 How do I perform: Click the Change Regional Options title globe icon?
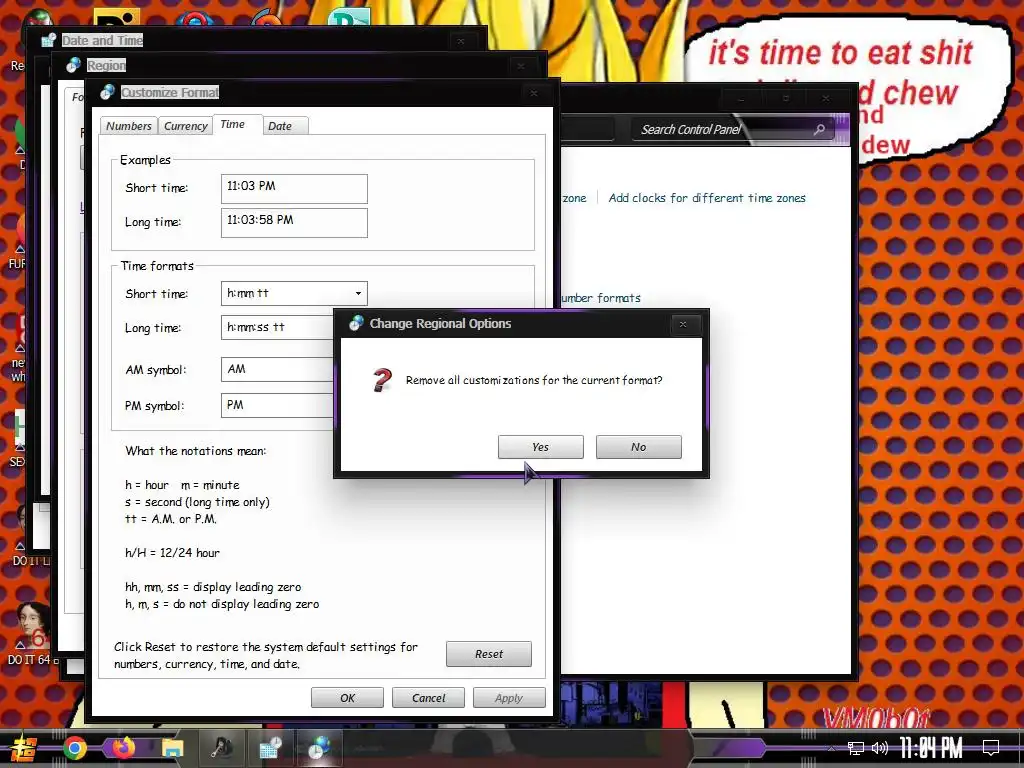(355, 323)
